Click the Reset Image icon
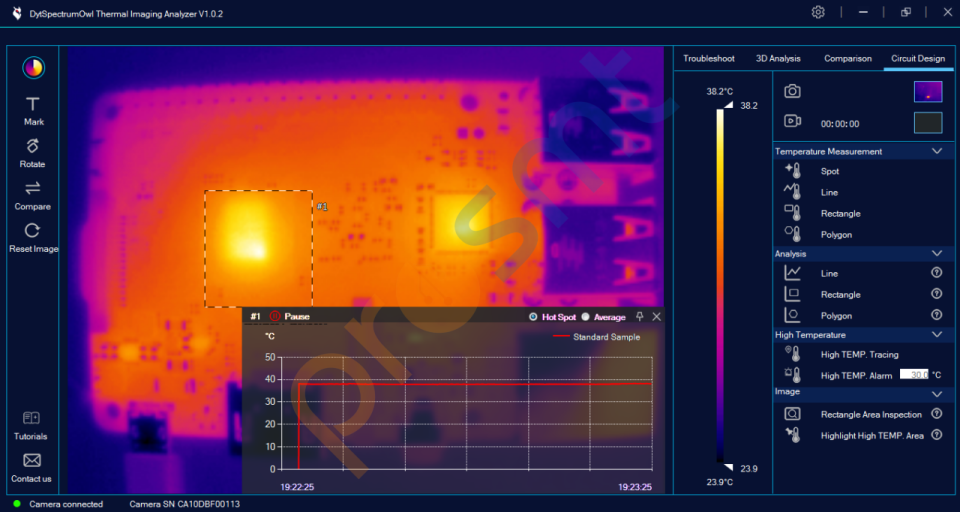This screenshot has height=512, width=960. pyautogui.click(x=33, y=231)
